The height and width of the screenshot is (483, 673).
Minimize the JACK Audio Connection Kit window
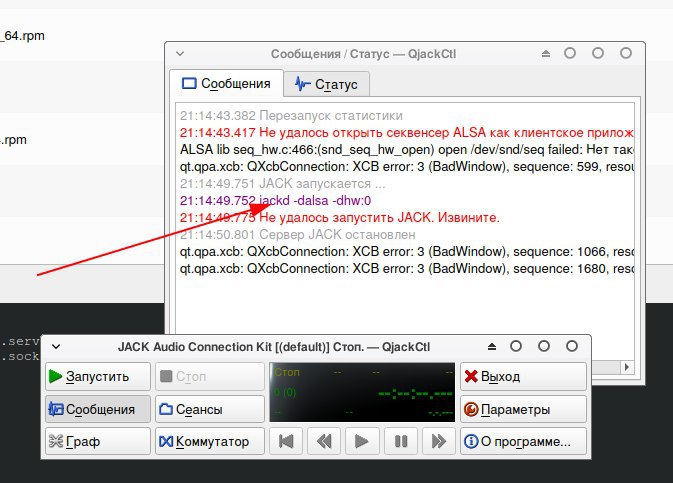pos(516,346)
